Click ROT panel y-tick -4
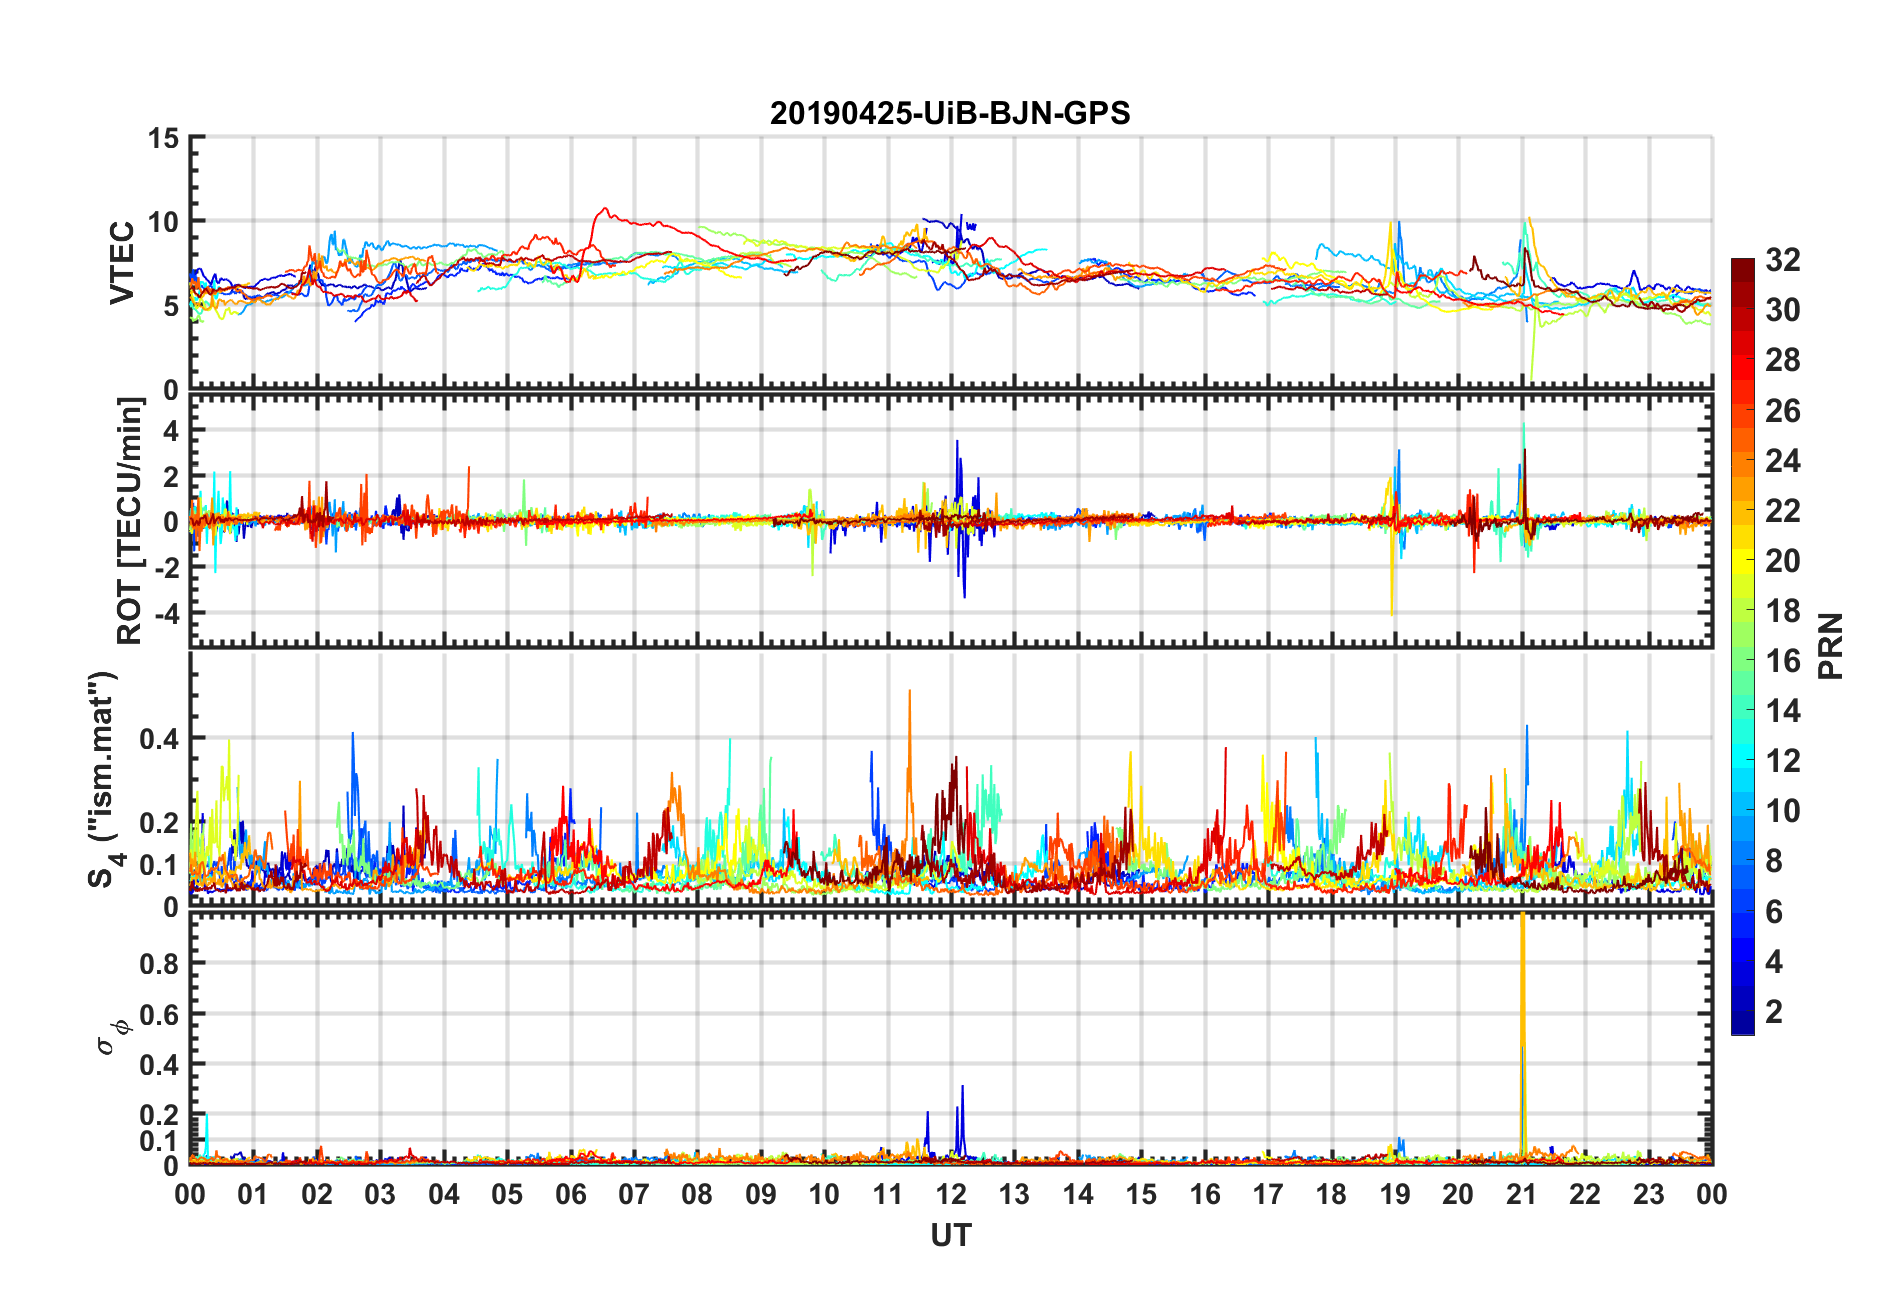 166,612
